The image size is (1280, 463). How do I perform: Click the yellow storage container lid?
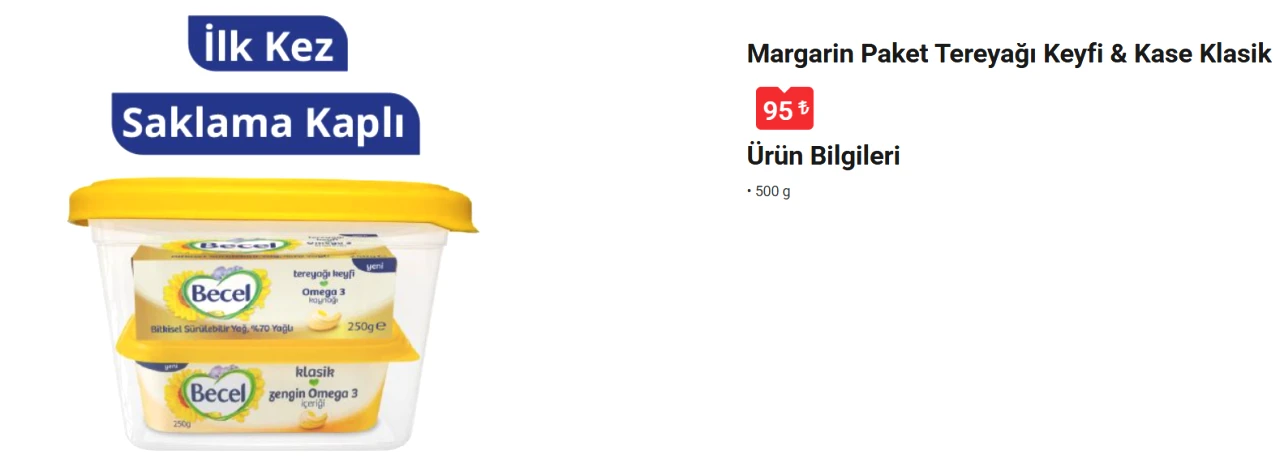(x=270, y=205)
